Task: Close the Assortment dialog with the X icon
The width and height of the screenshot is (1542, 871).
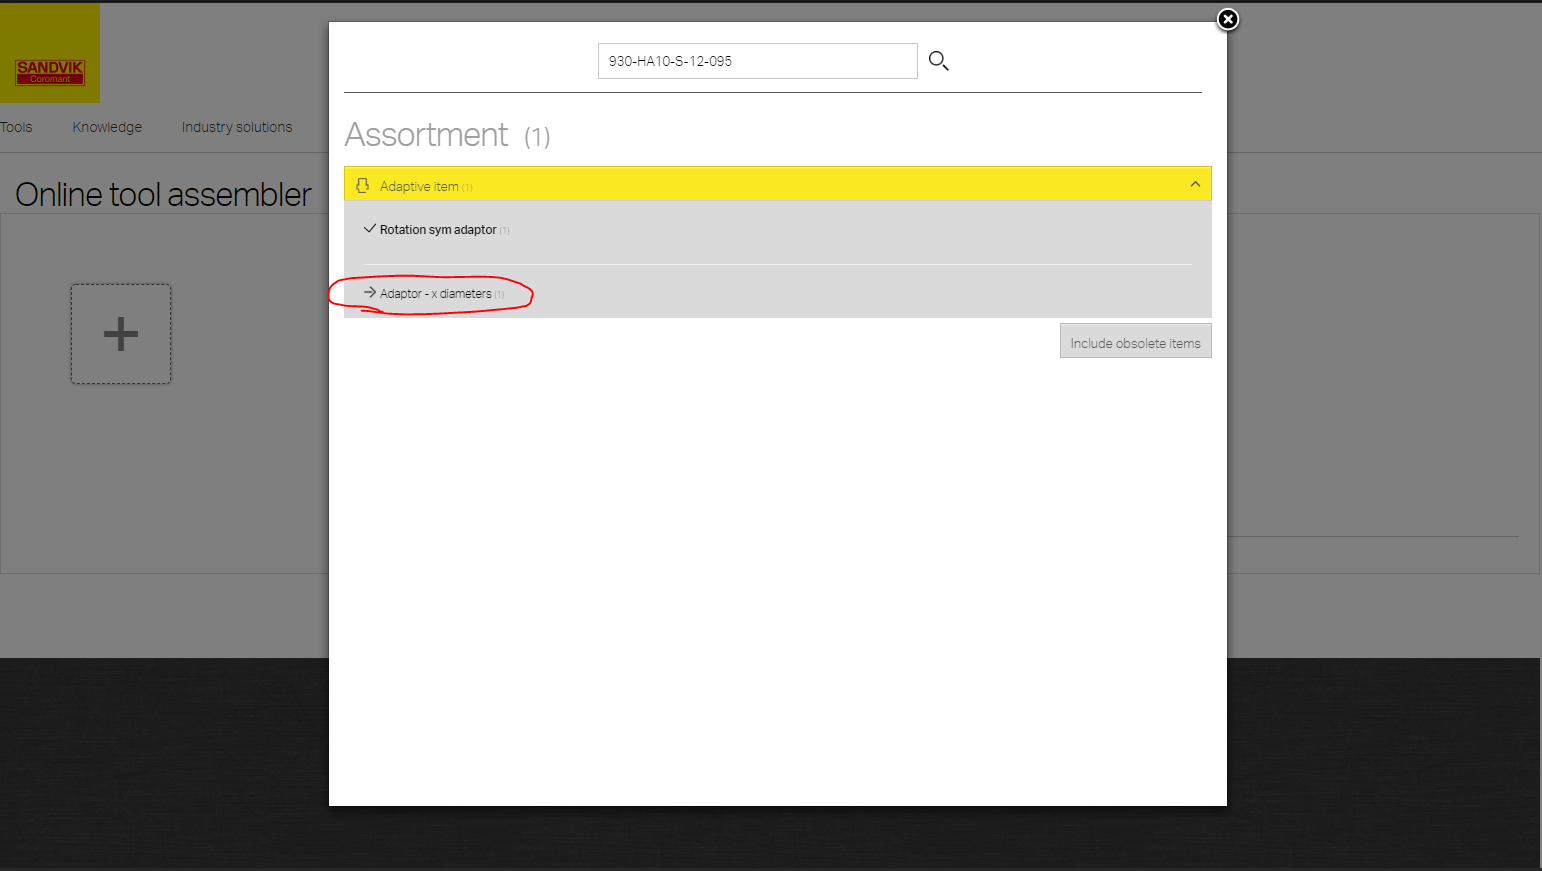Action: pyautogui.click(x=1228, y=20)
